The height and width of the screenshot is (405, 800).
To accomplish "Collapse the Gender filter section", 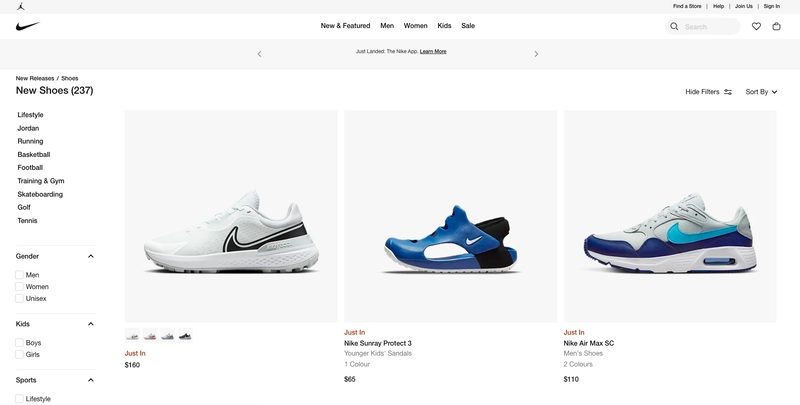I will click(x=91, y=256).
